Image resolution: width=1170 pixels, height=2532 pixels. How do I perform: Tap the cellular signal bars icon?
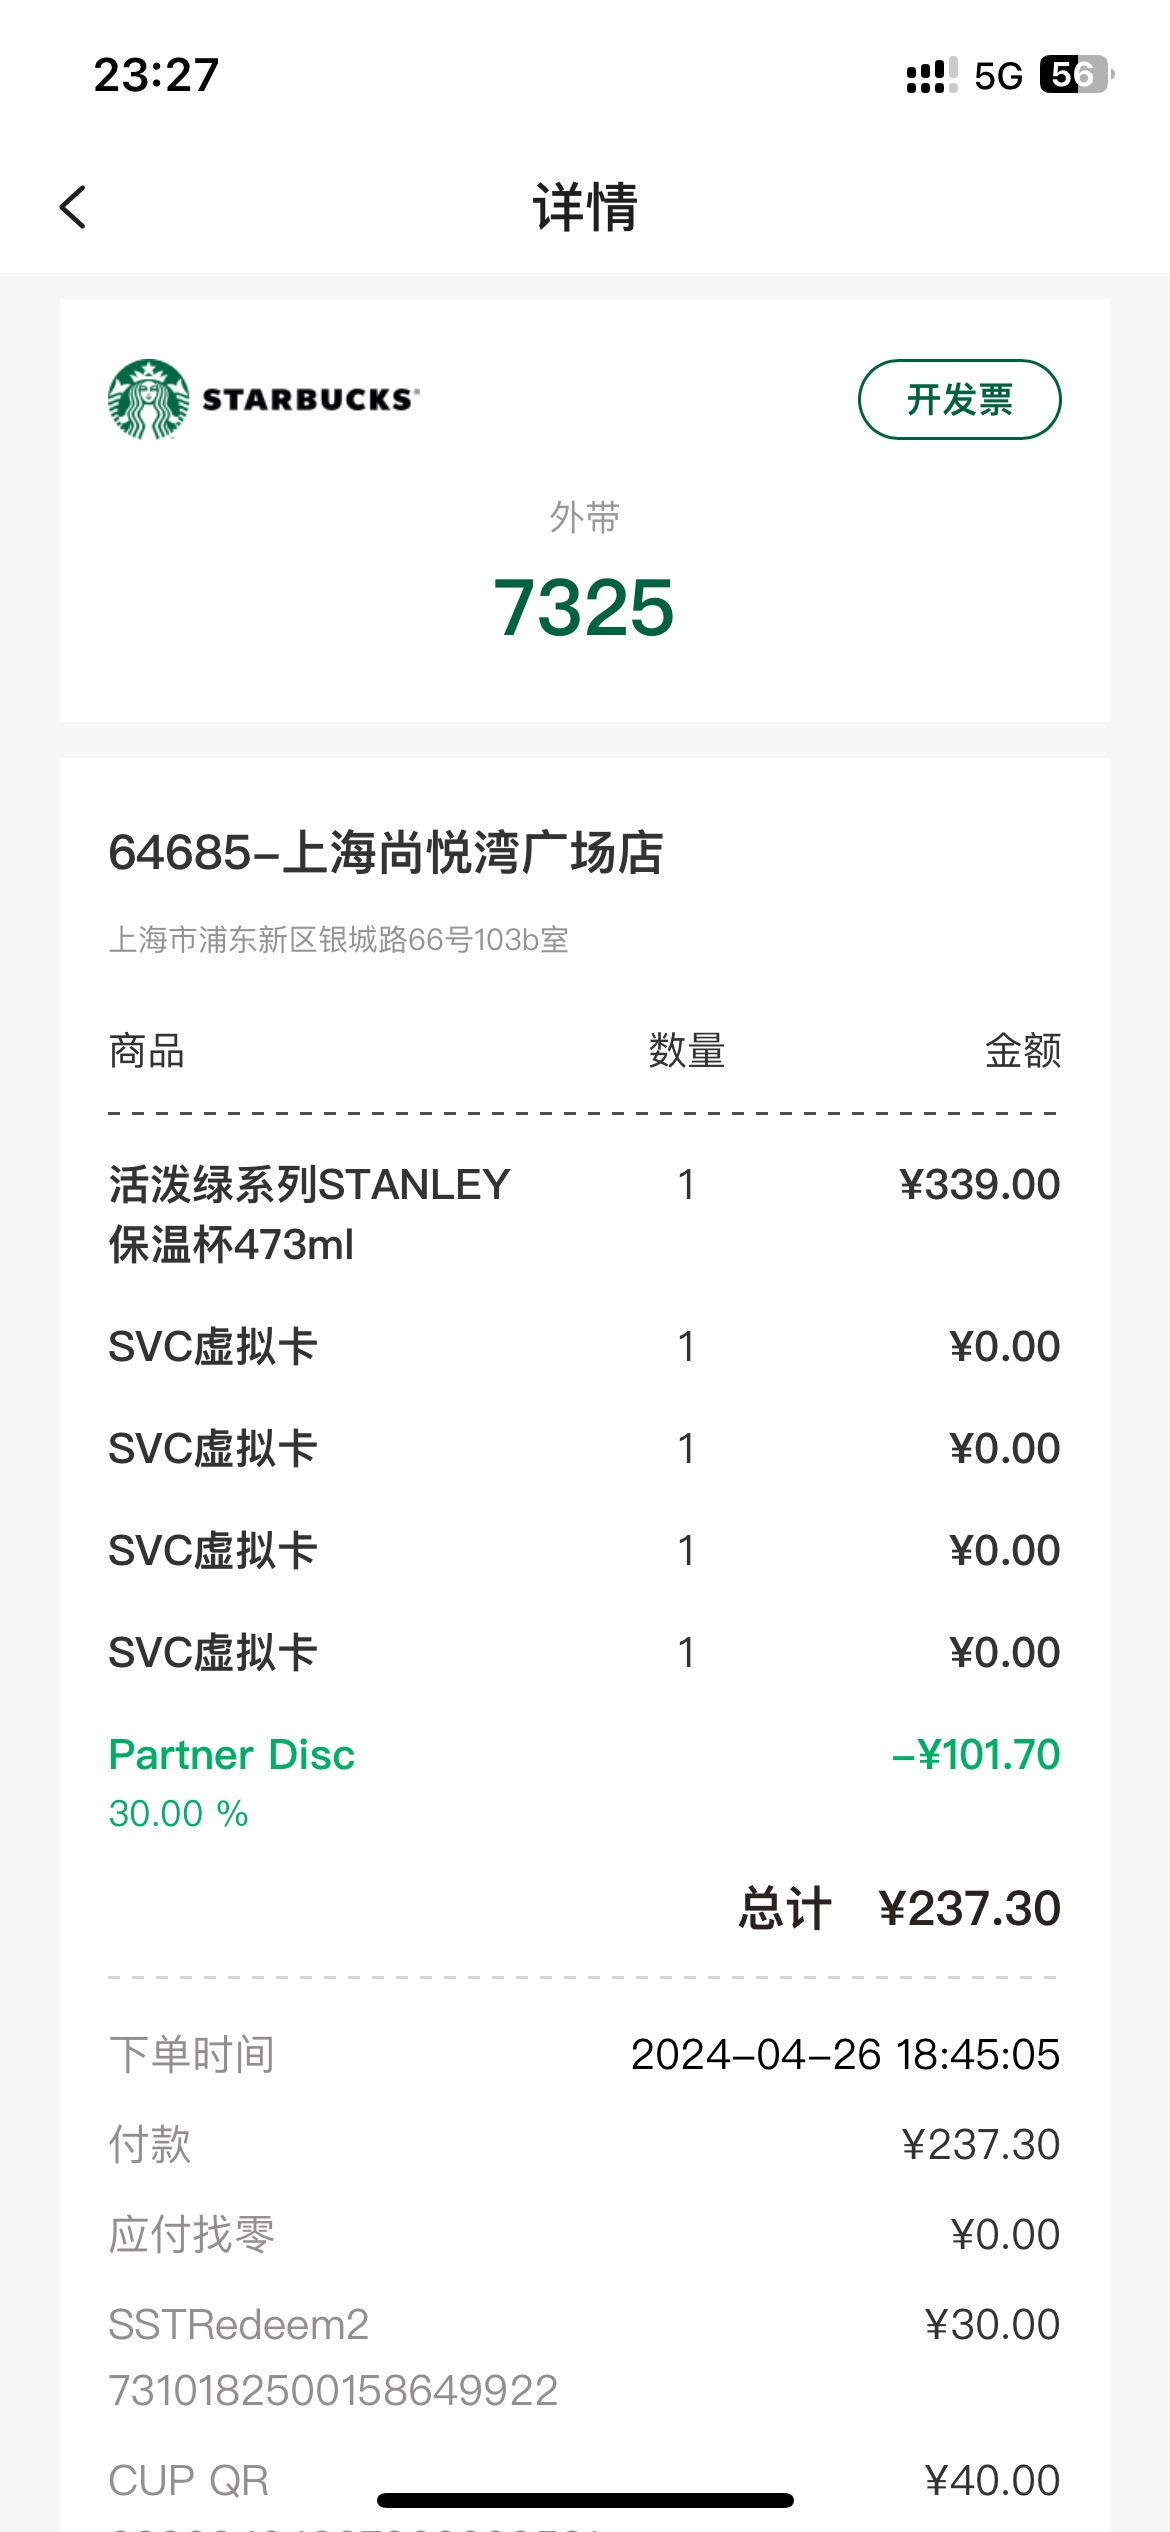931,75
